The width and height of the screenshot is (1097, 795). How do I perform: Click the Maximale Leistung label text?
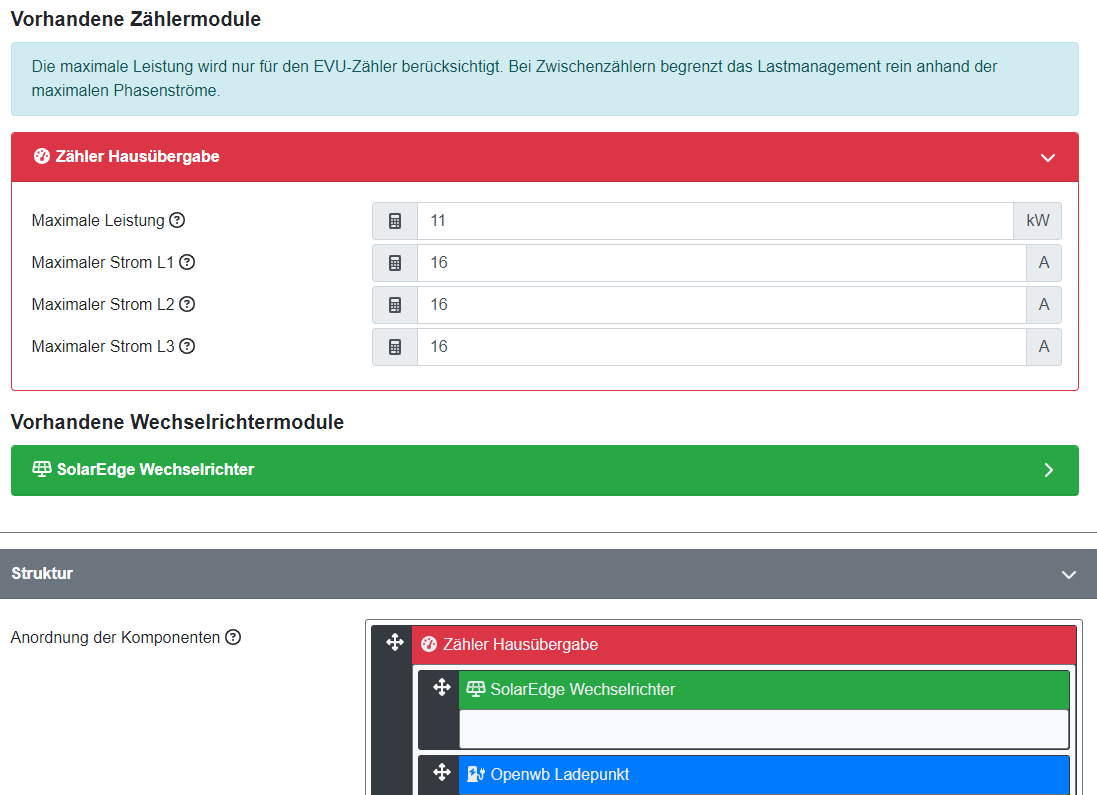tap(98, 220)
